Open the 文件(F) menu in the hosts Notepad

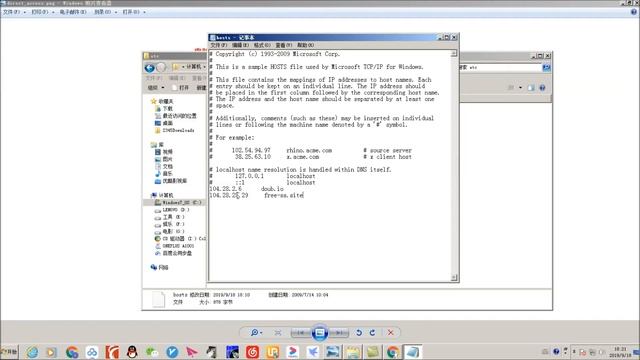pos(218,45)
